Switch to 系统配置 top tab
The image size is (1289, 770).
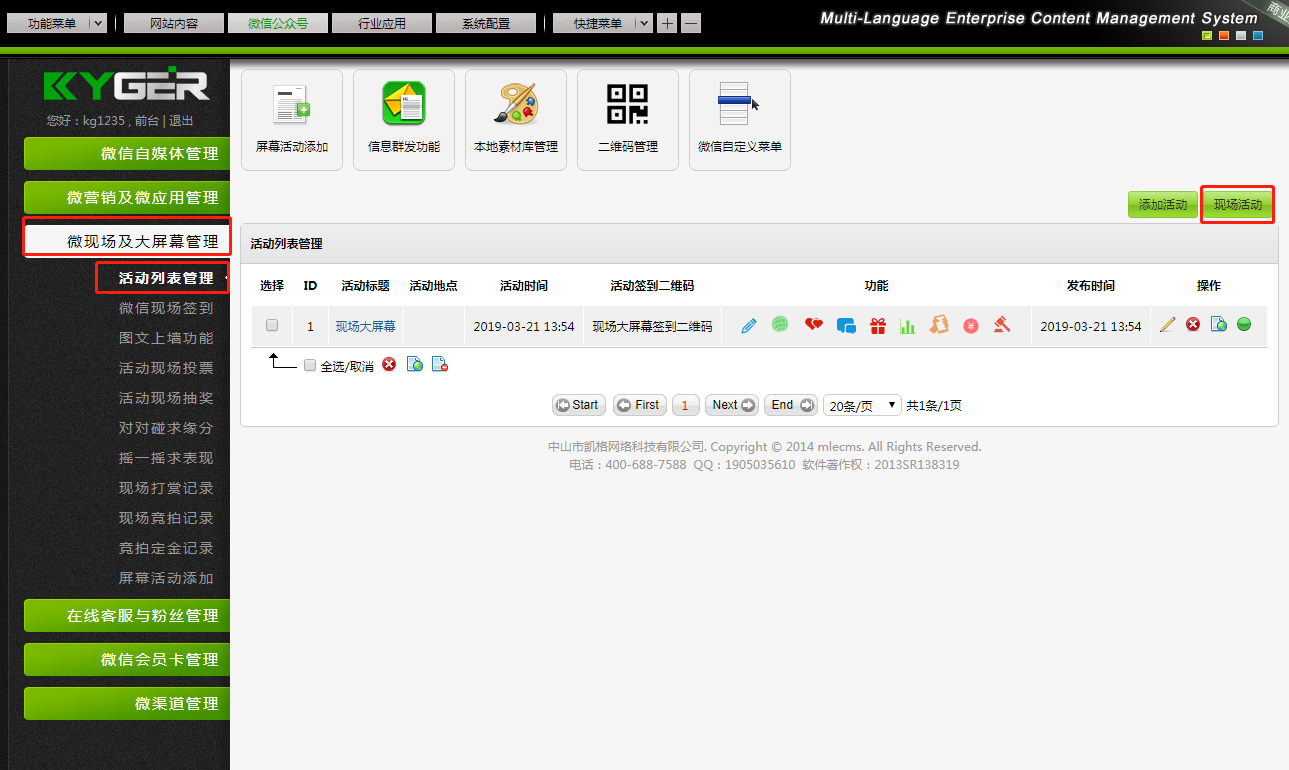[486, 23]
